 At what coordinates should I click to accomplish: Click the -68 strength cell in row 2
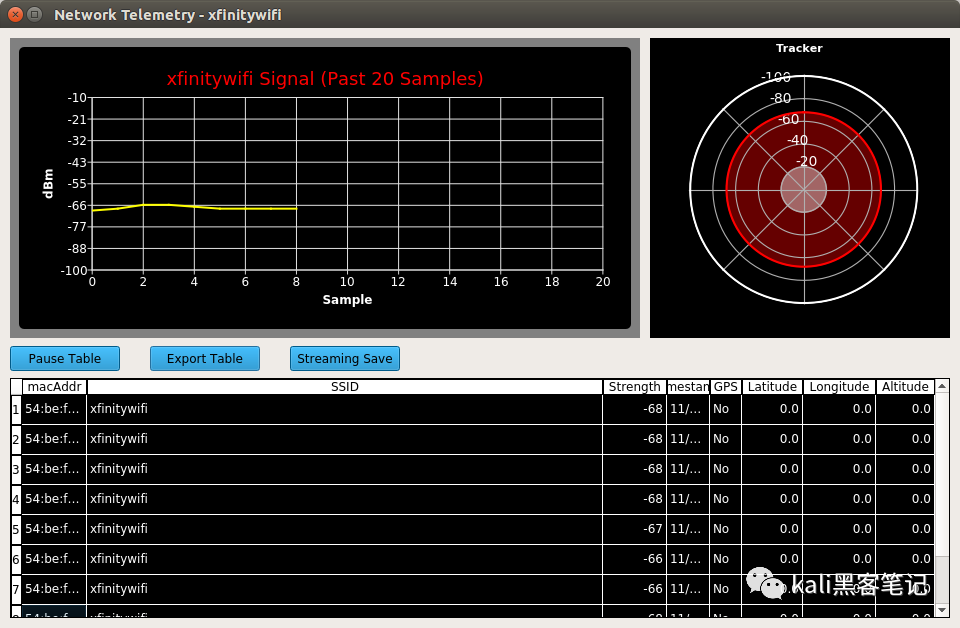click(x=634, y=439)
